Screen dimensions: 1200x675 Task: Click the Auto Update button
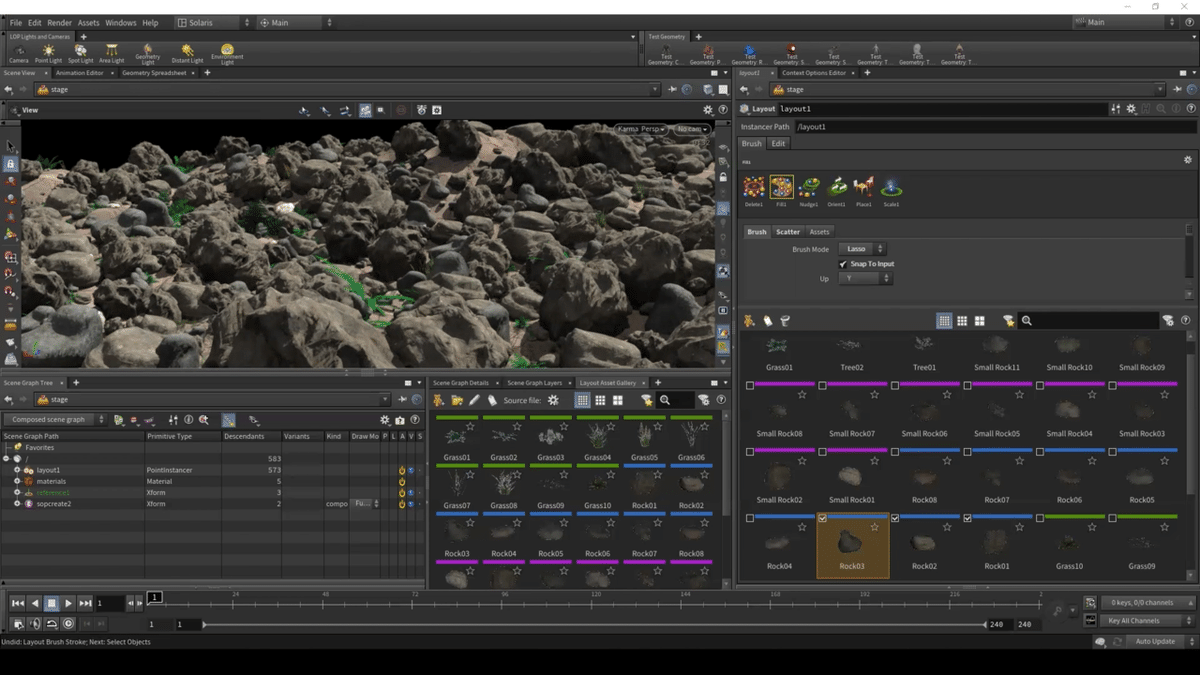[1155, 641]
